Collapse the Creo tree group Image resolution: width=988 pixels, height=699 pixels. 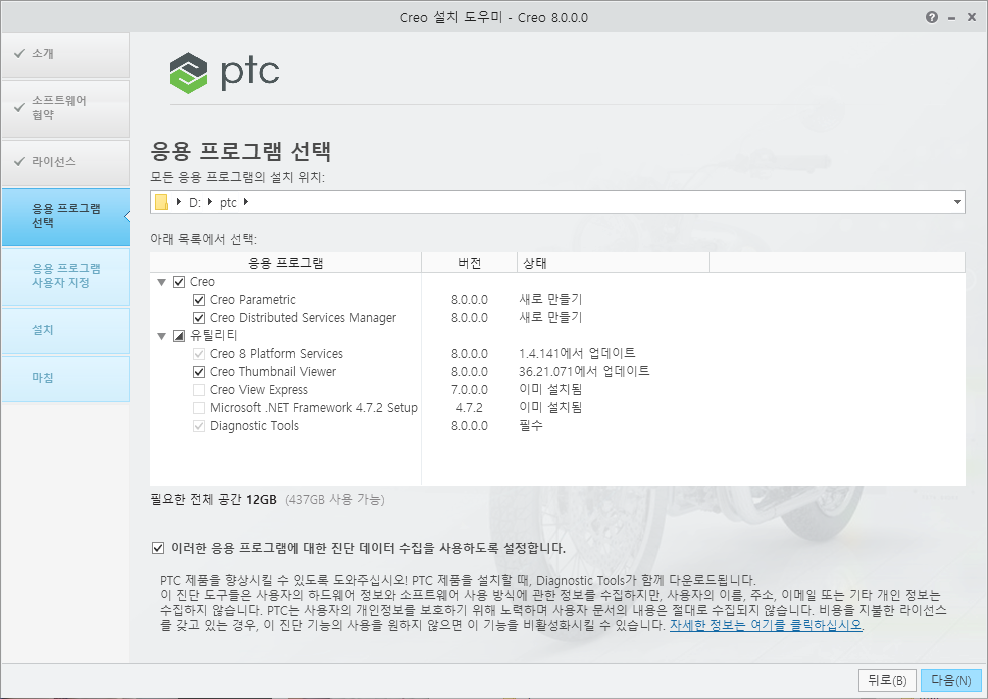tap(161, 282)
